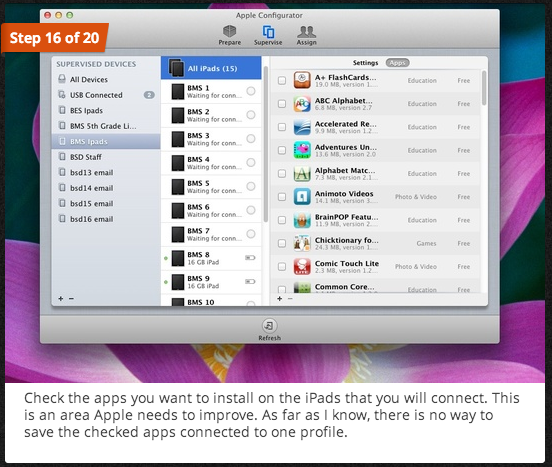Switch to the Supervise section
The image size is (552, 467).
pos(268,35)
